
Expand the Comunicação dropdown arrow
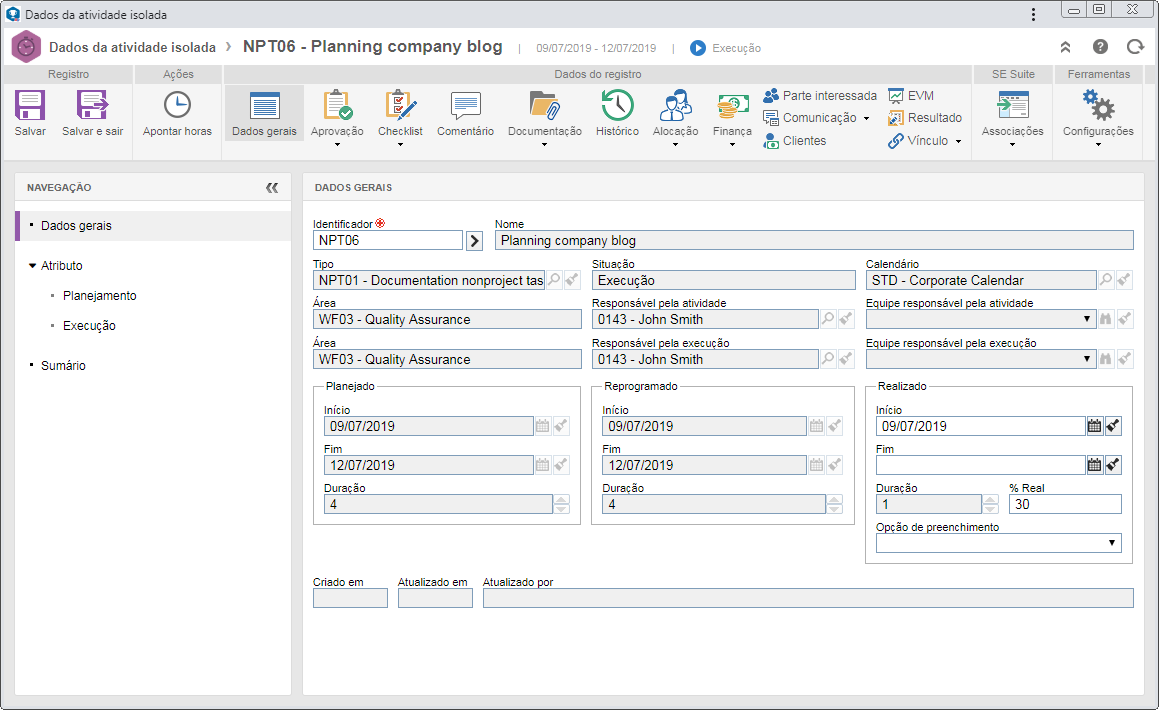[x=866, y=118]
